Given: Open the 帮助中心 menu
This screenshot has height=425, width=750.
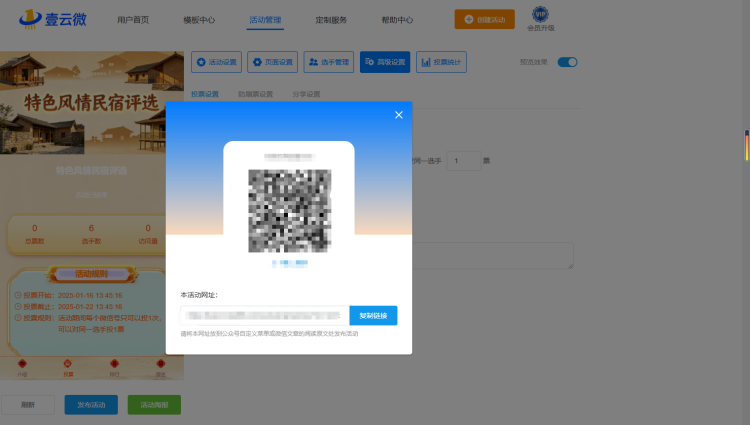Looking at the screenshot, I should point(397,20).
